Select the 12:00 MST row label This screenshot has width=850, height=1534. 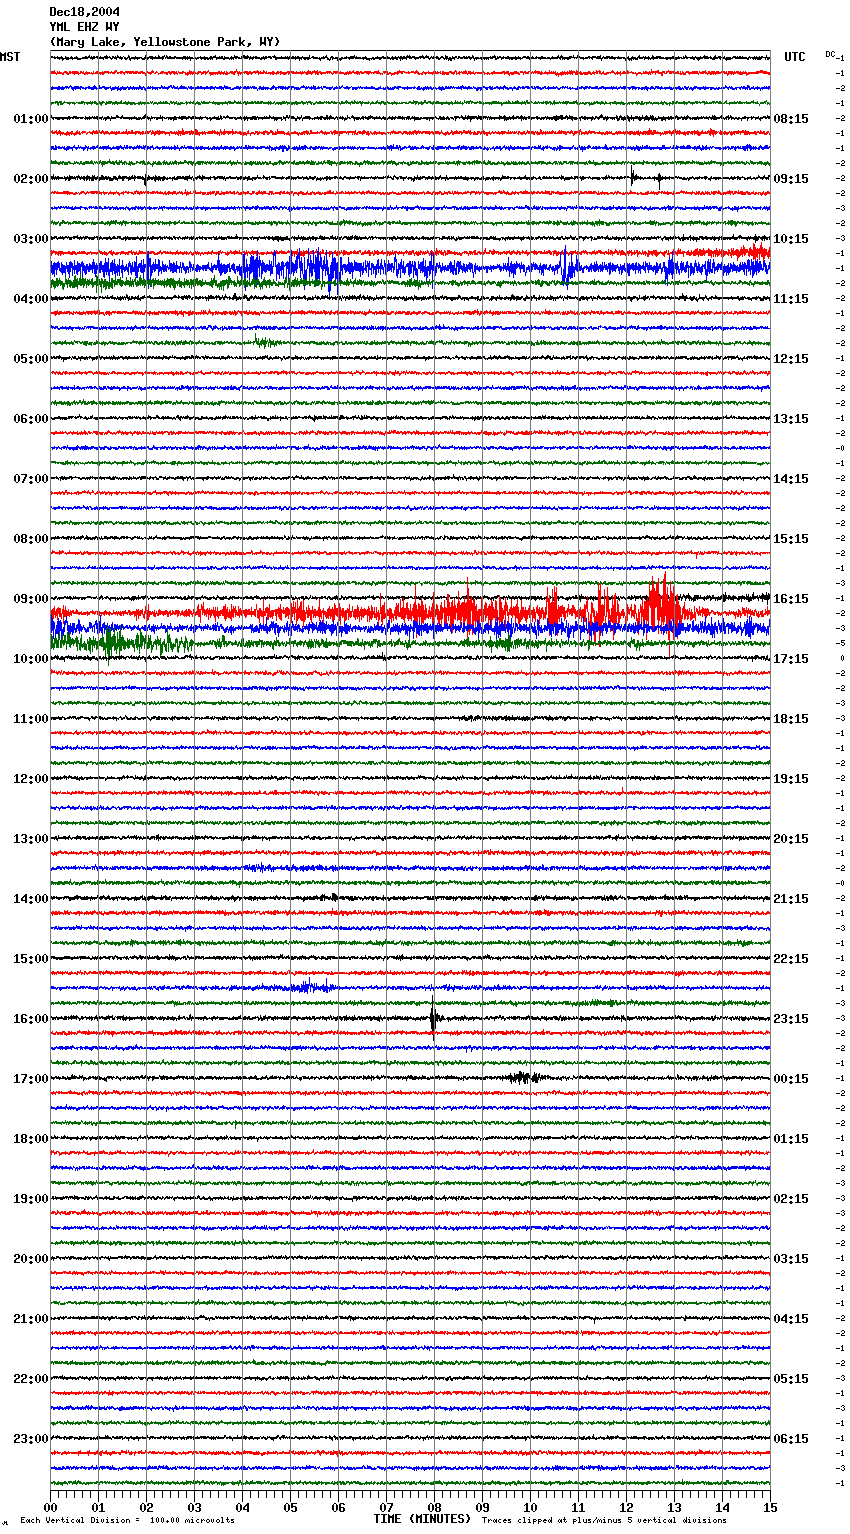pyautogui.click(x=30, y=779)
